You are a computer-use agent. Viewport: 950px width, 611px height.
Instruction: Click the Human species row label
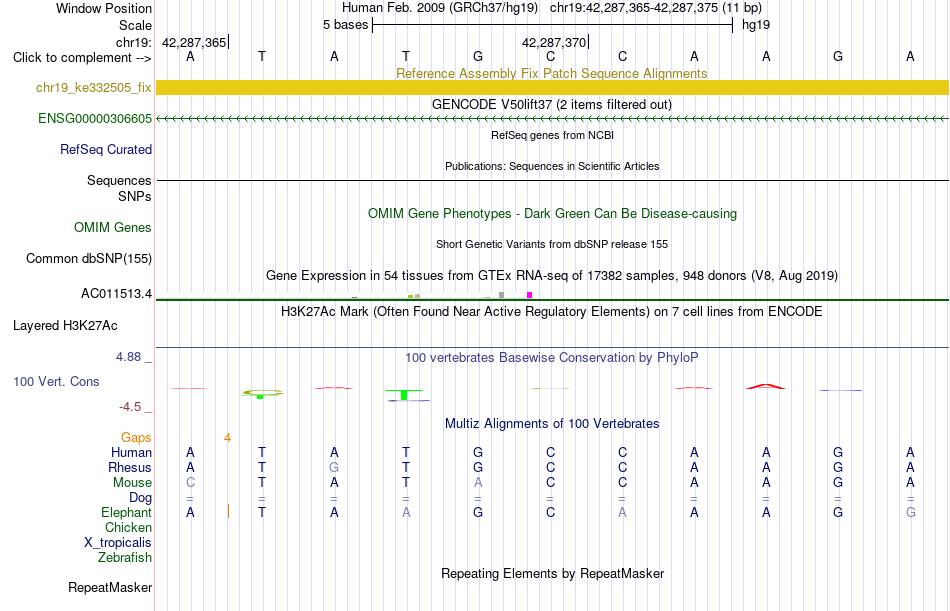click(131, 452)
